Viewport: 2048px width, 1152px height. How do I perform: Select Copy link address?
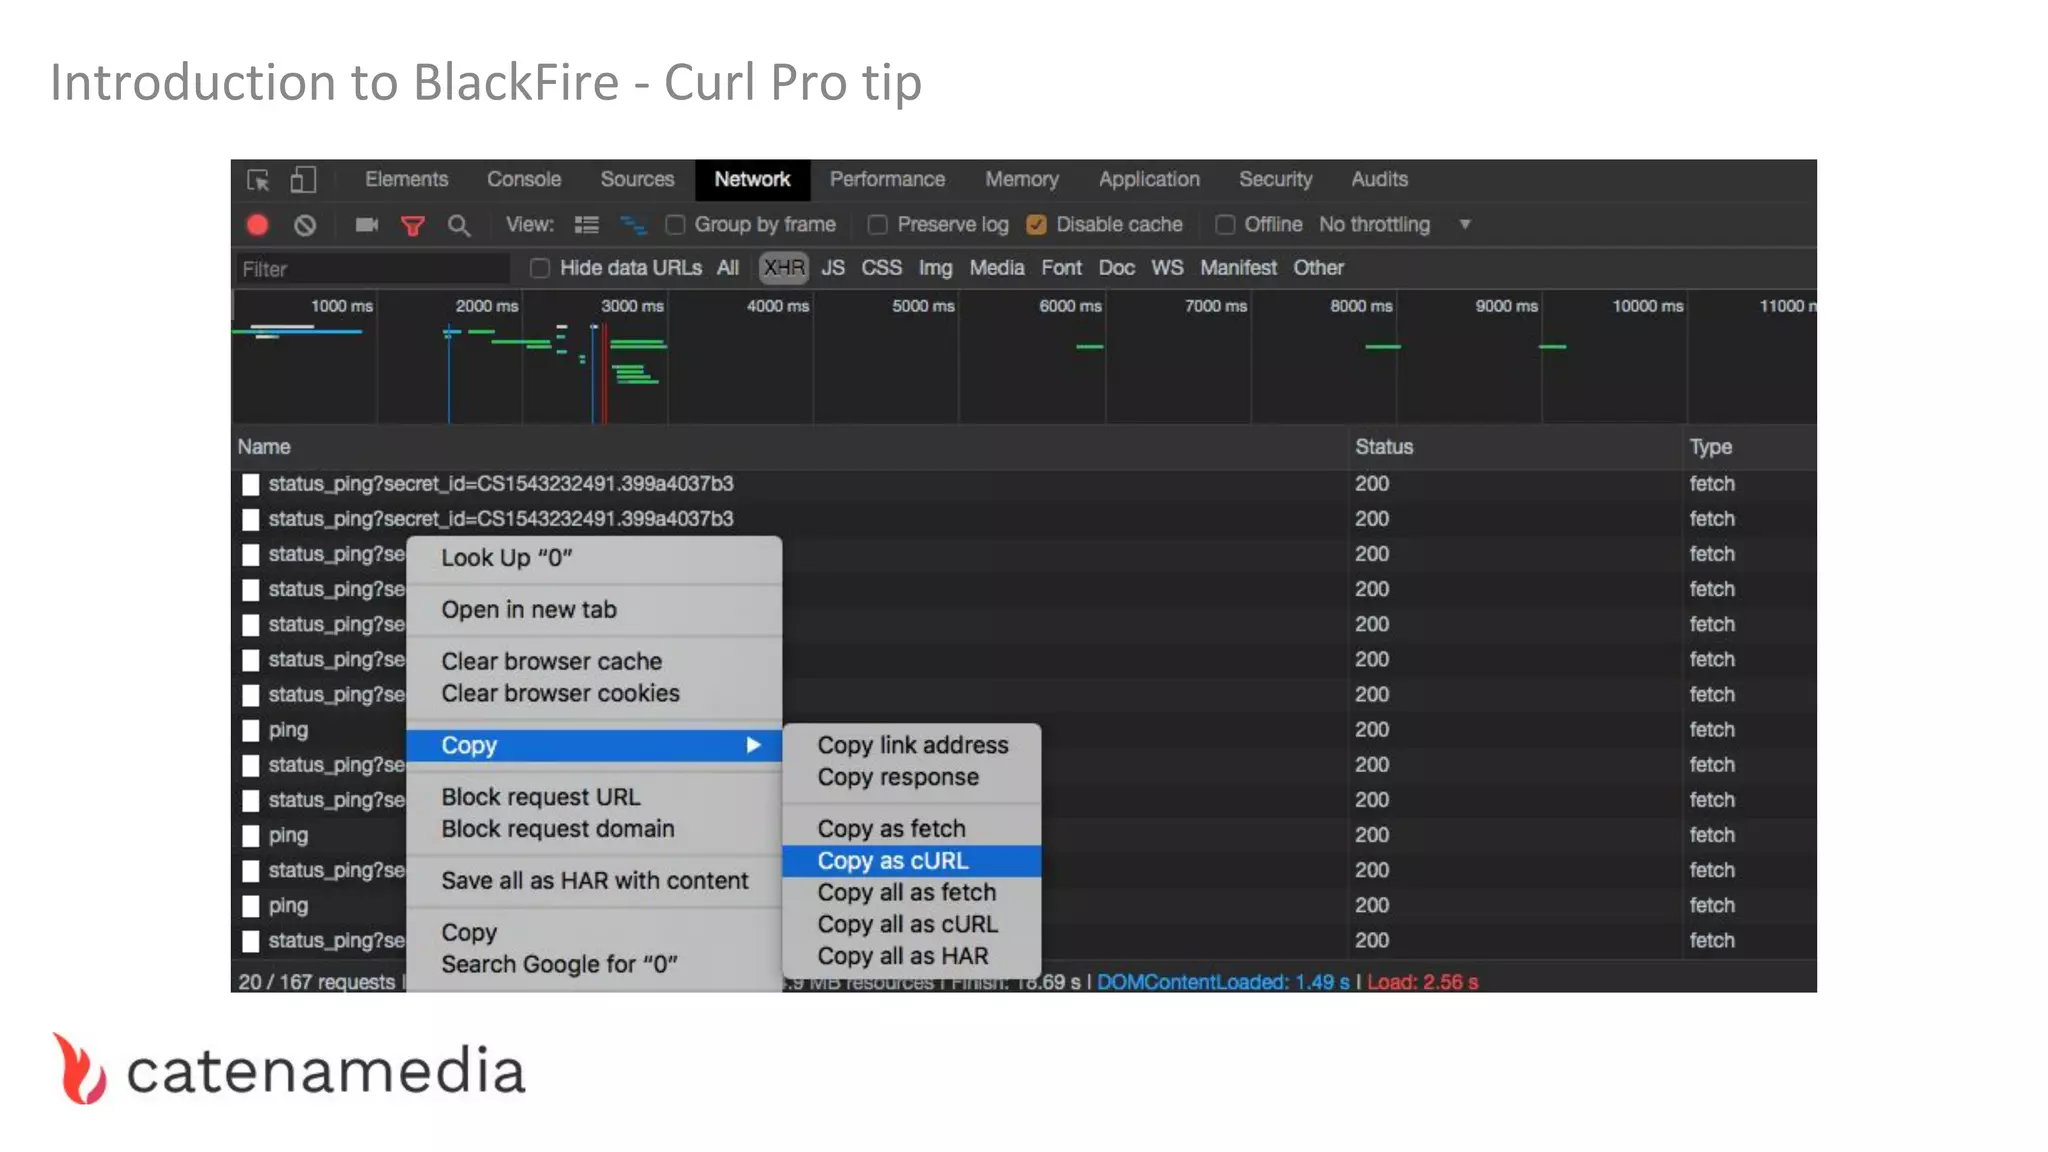click(912, 746)
